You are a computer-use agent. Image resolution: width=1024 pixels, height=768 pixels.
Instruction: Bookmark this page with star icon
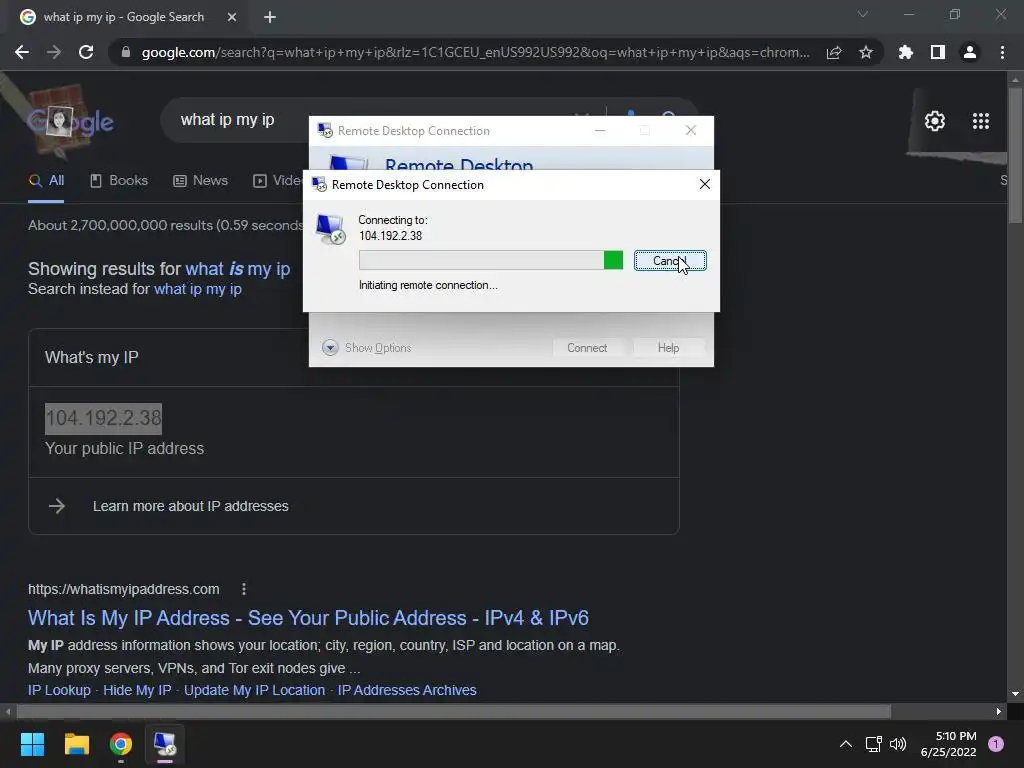[x=865, y=52]
